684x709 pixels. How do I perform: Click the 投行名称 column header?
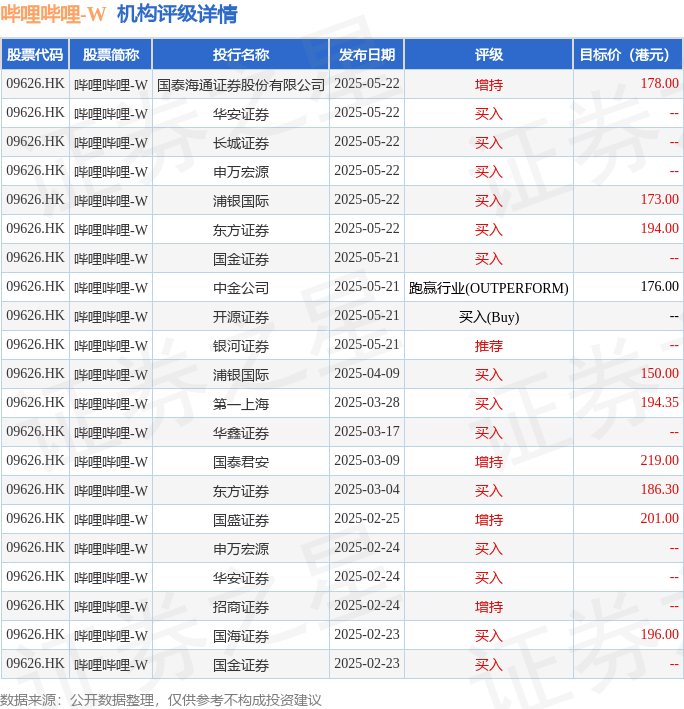pyautogui.click(x=241, y=55)
